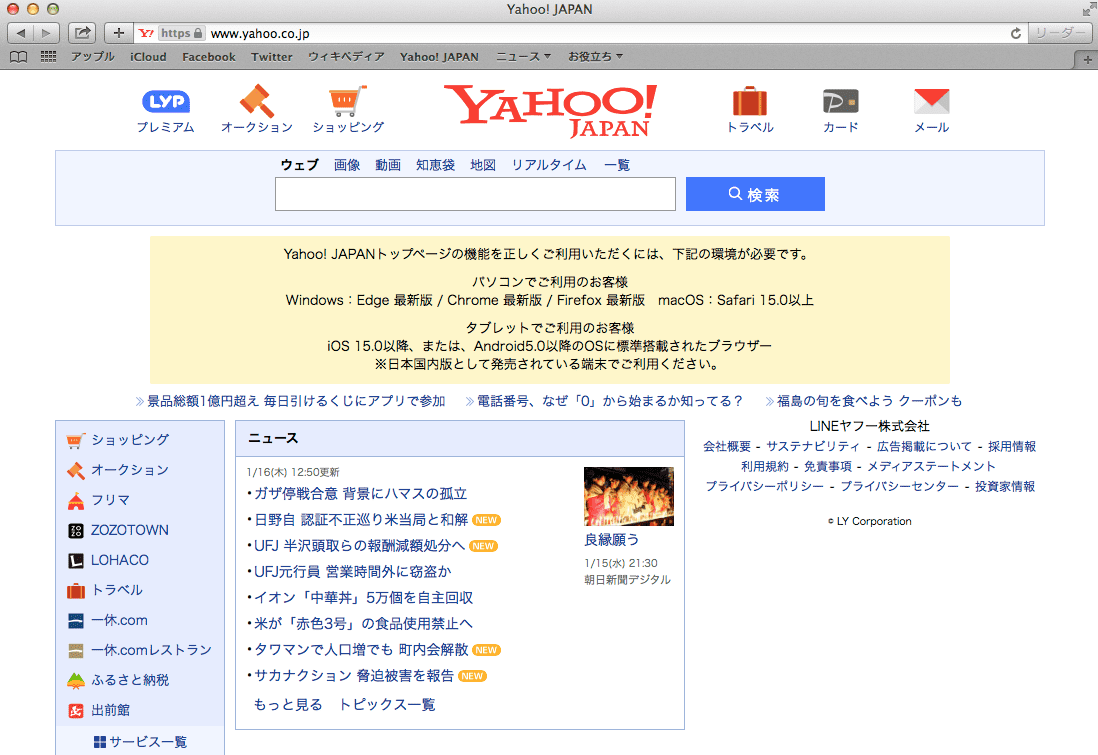
Task: Click the Safari share button
Action: click(x=83, y=33)
